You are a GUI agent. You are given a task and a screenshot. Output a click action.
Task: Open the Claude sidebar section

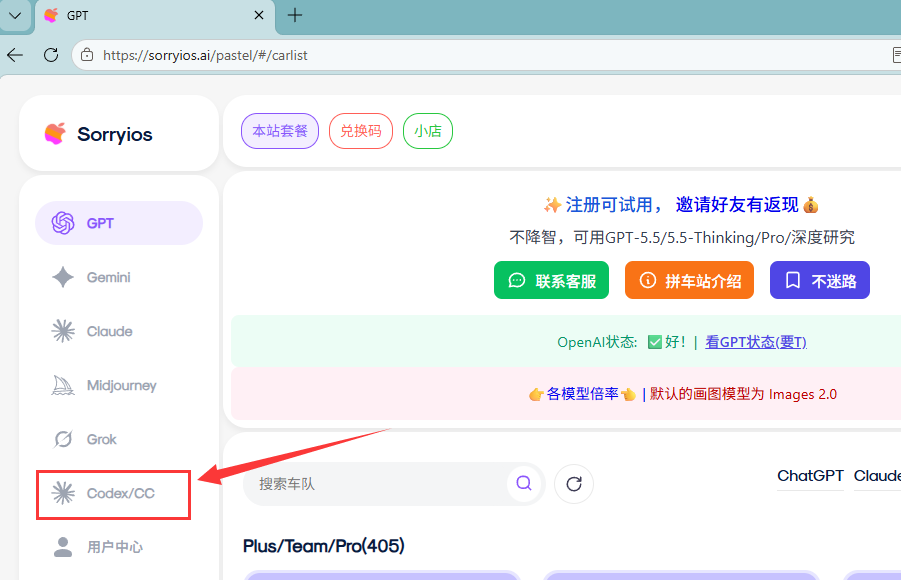click(119, 331)
